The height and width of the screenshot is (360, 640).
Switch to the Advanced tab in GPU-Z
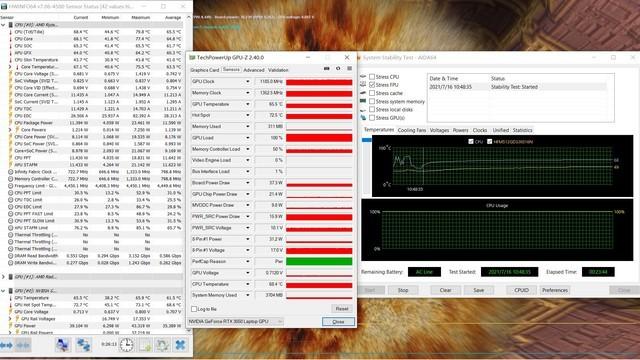(254, 70)
